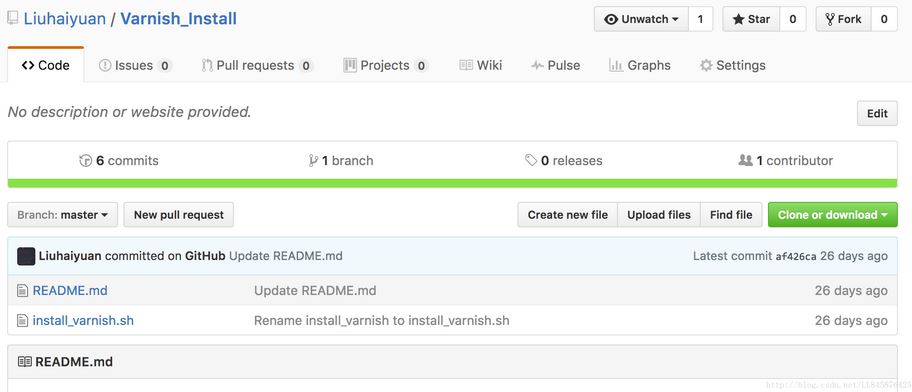Open the Wiki tab

[480, 65]
